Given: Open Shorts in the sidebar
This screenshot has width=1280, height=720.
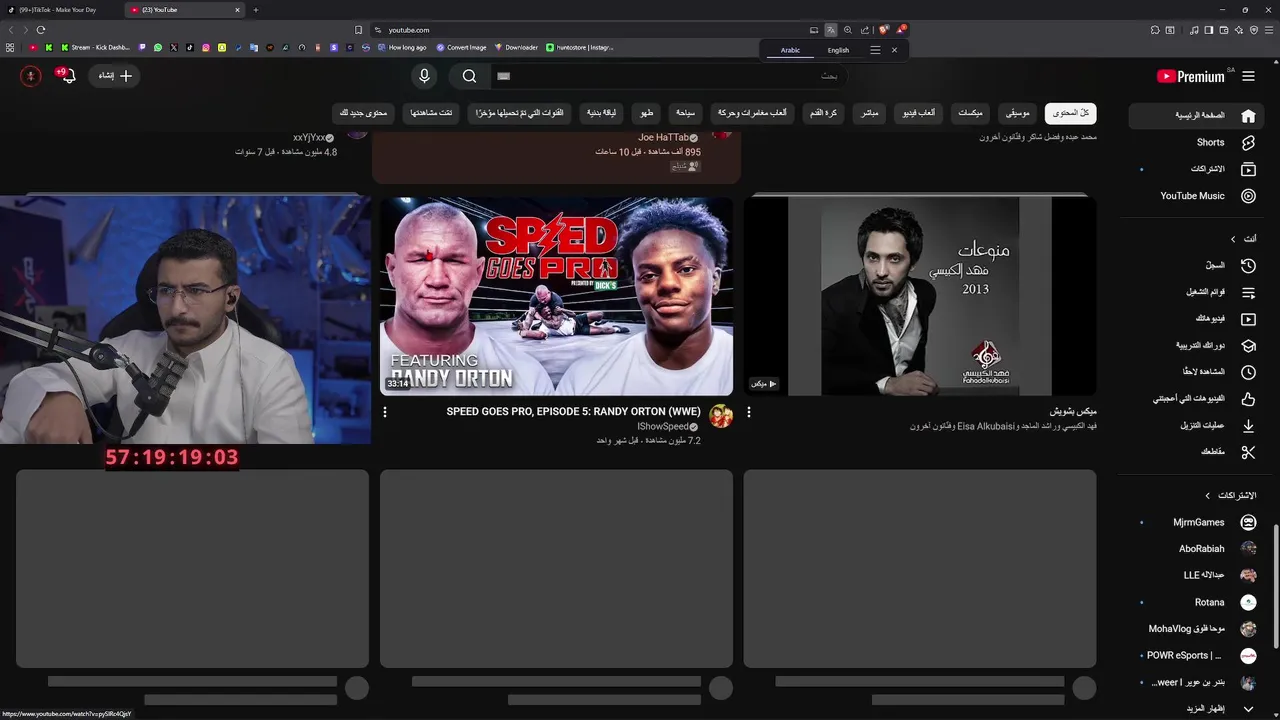Looking at the screenshot, I should click(1194, 142).
